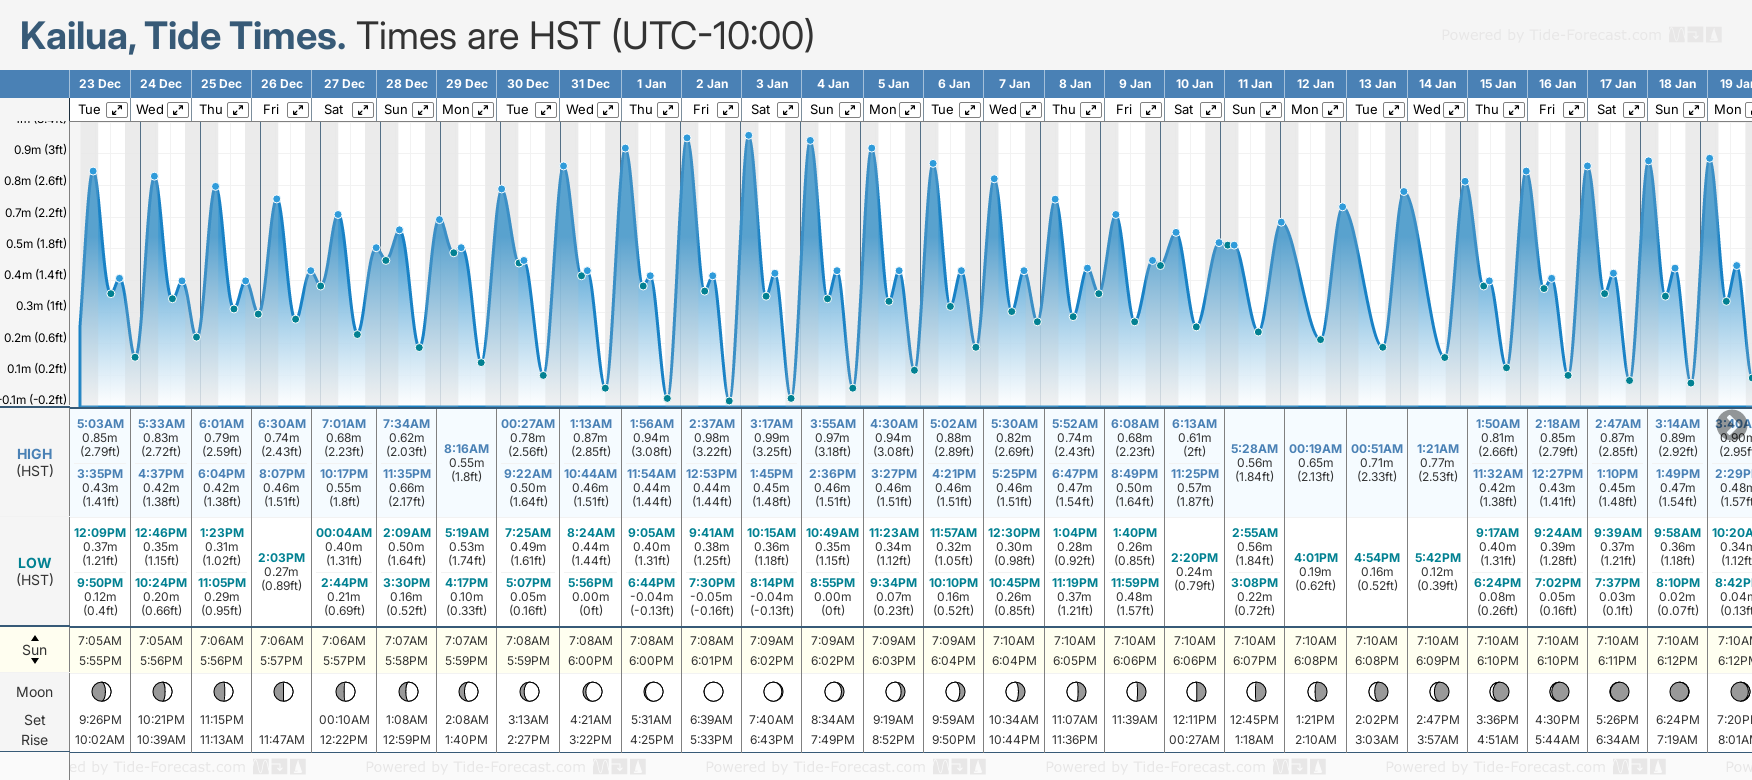Open expanded view for Thu 1 Jan
This screenshot has width=1752, height=780.
[x=667, y=110]
